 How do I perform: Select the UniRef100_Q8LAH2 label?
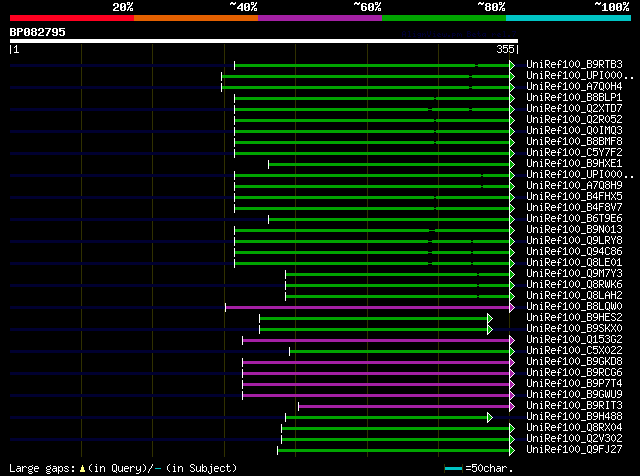coord(574,296)
